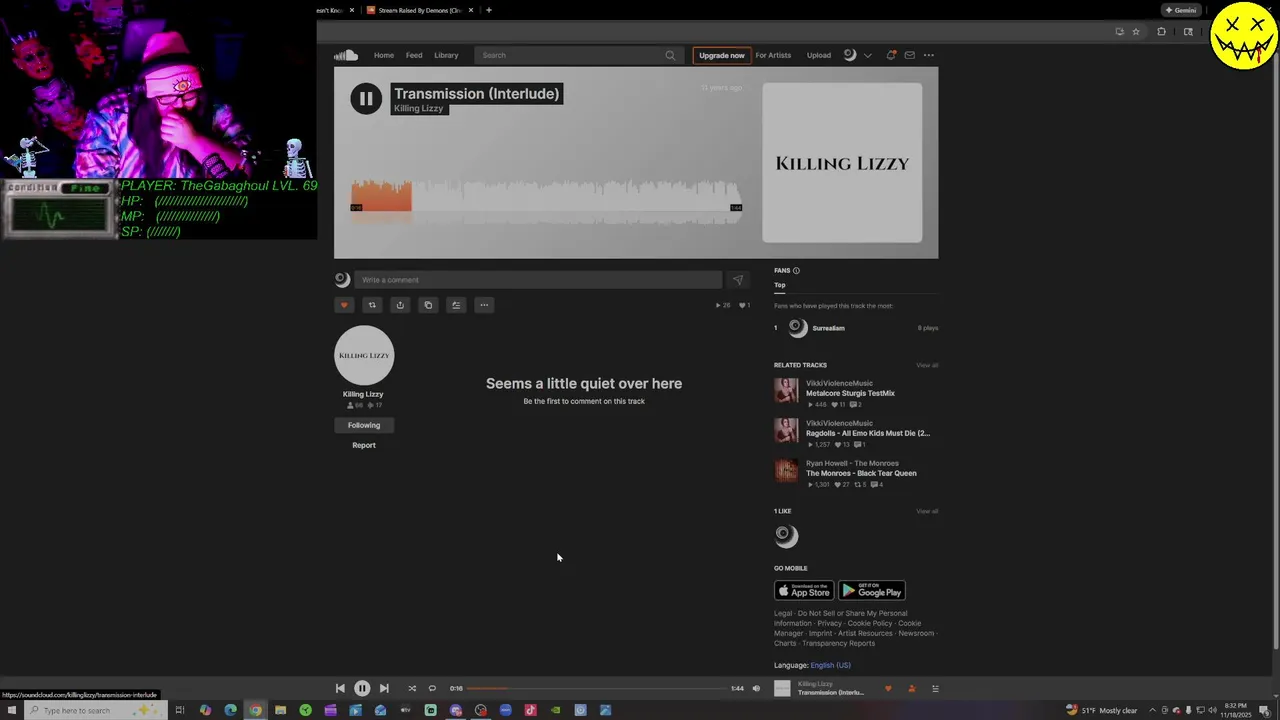The image size is (1280, 720).
Task: Open For Artists page
Action: [773, 55]
